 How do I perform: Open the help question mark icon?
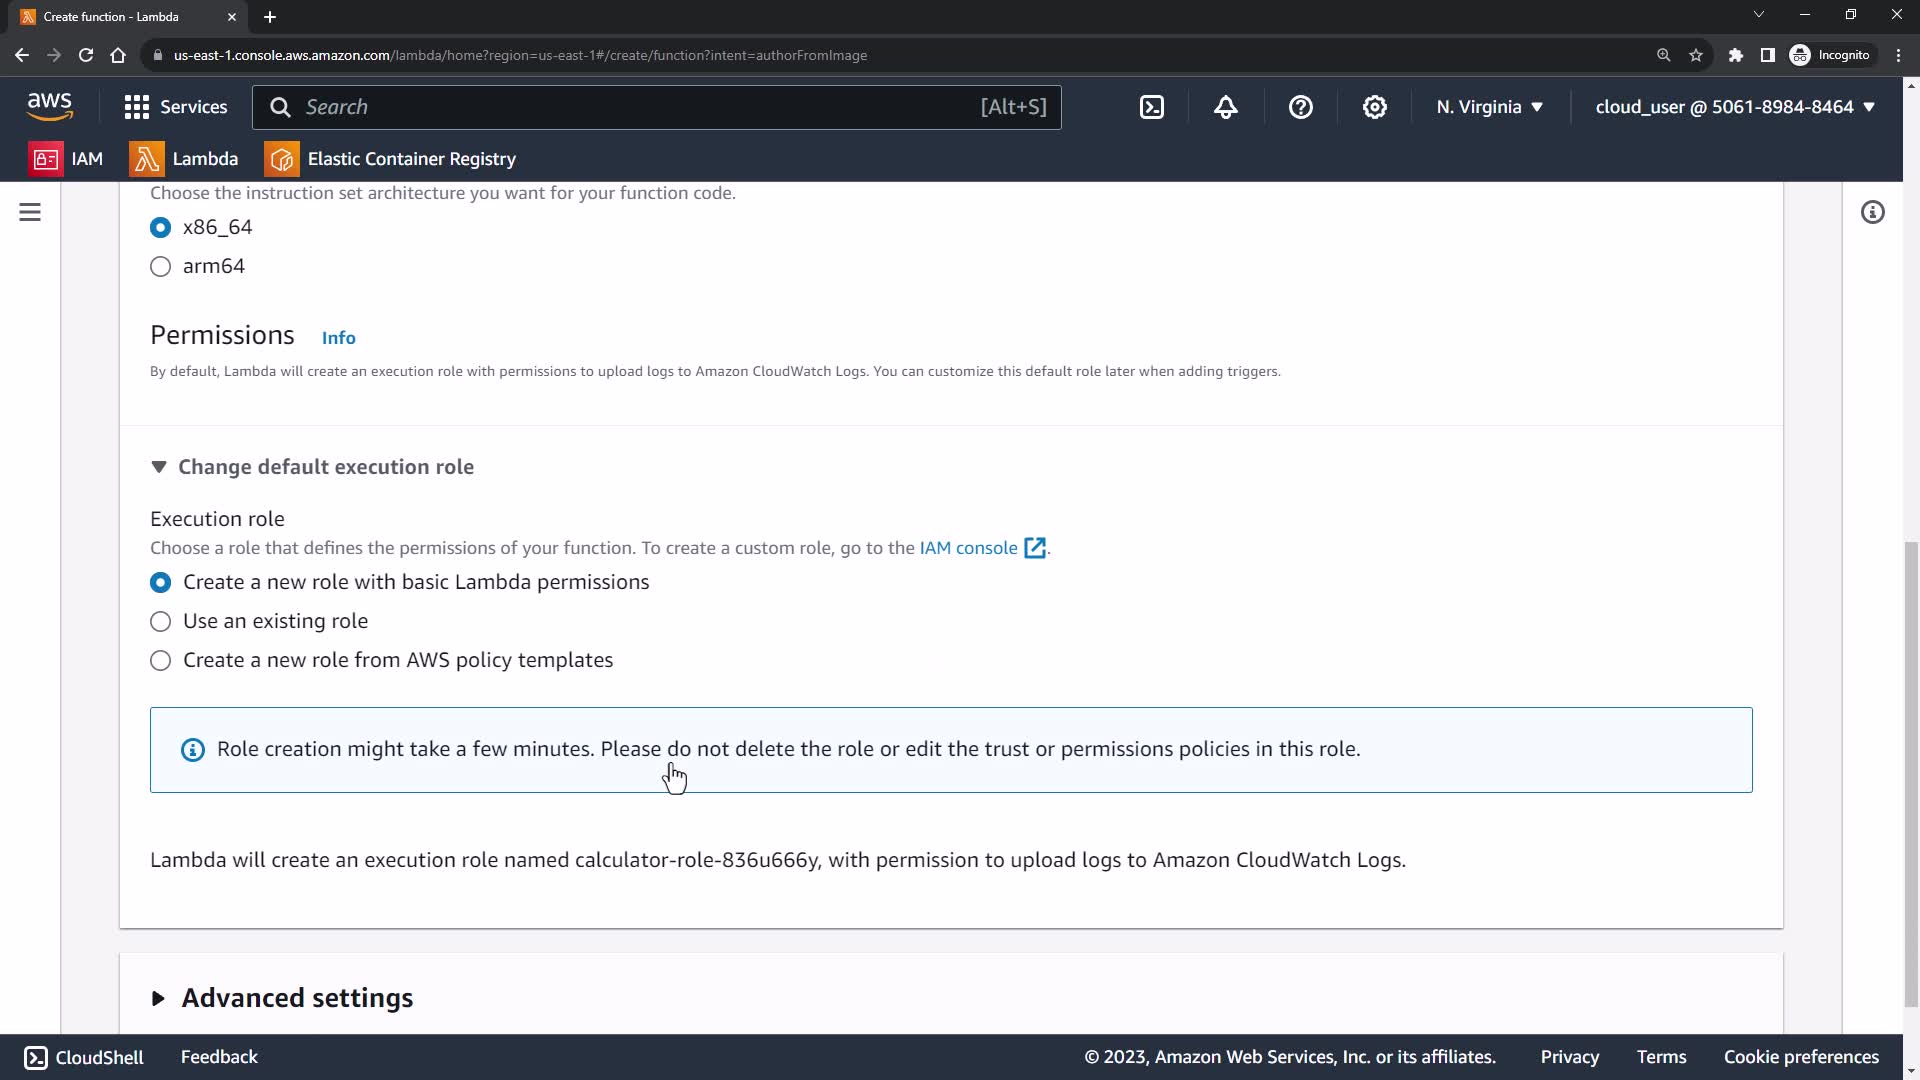coord(1300,107)
